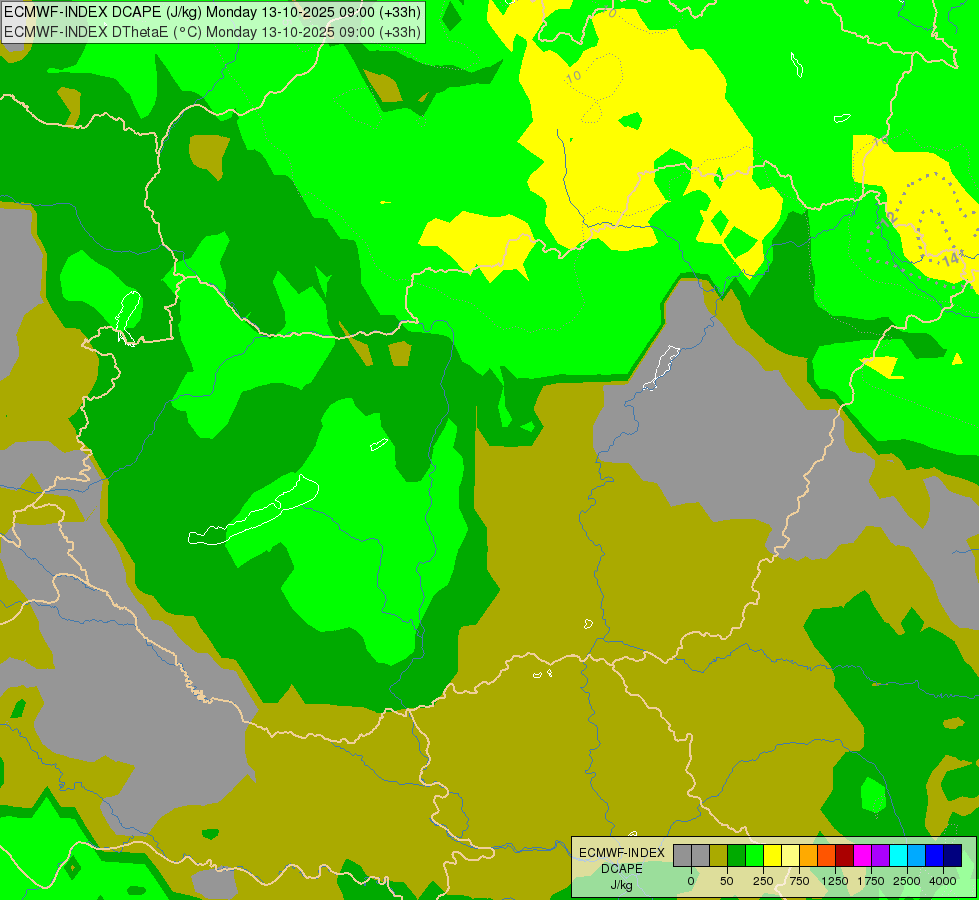Select the pure blue legend swatch
This screenshot has height=900, width=979.
coord(935,856)
